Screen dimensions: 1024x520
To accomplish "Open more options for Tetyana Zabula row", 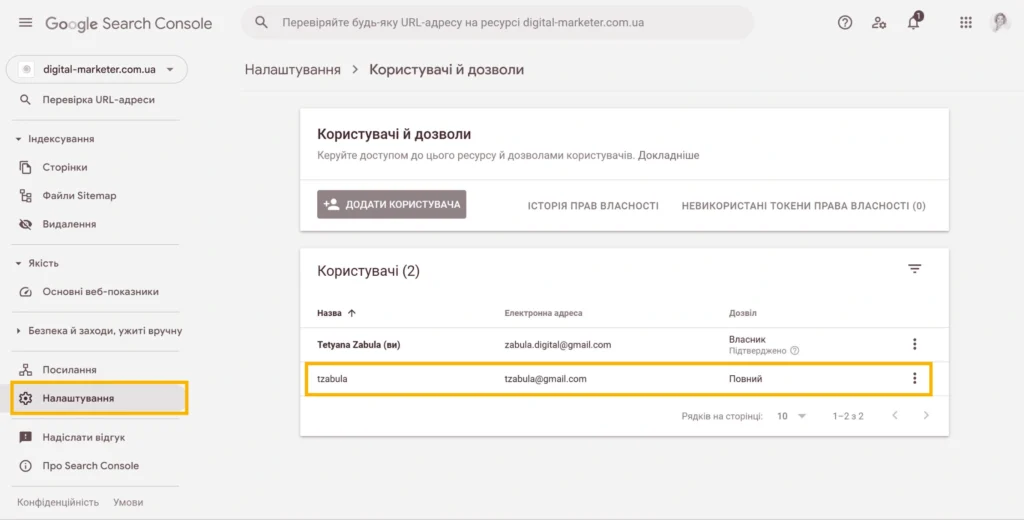I will click(914, 344).
